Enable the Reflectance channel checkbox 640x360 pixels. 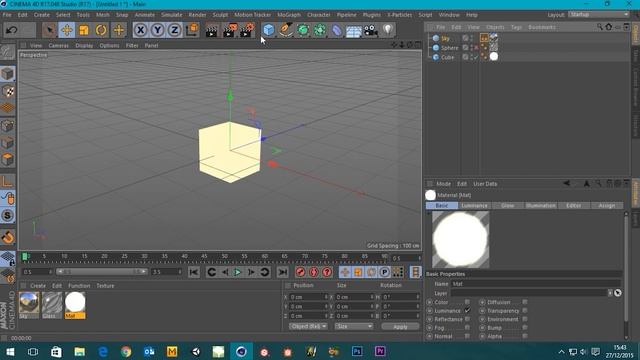pos(467,319)
